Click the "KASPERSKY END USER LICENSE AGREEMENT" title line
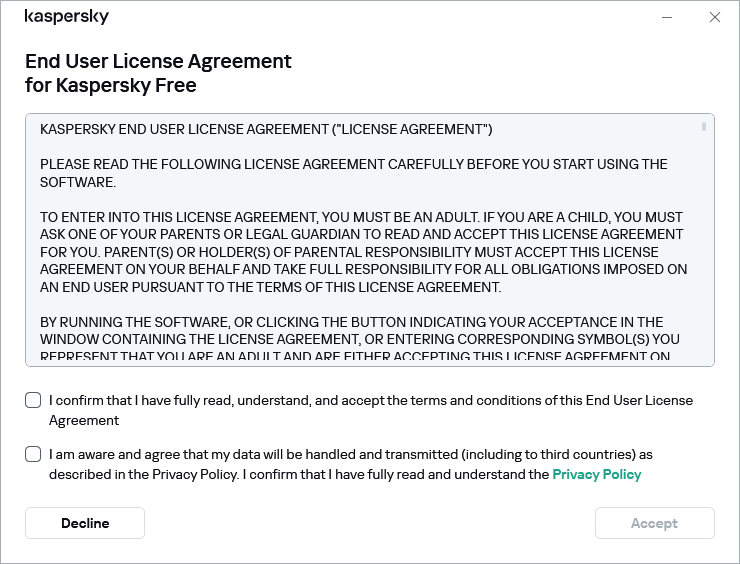This screenshot has height=564, width=740. pyautogui.click(x=266, y=129)
